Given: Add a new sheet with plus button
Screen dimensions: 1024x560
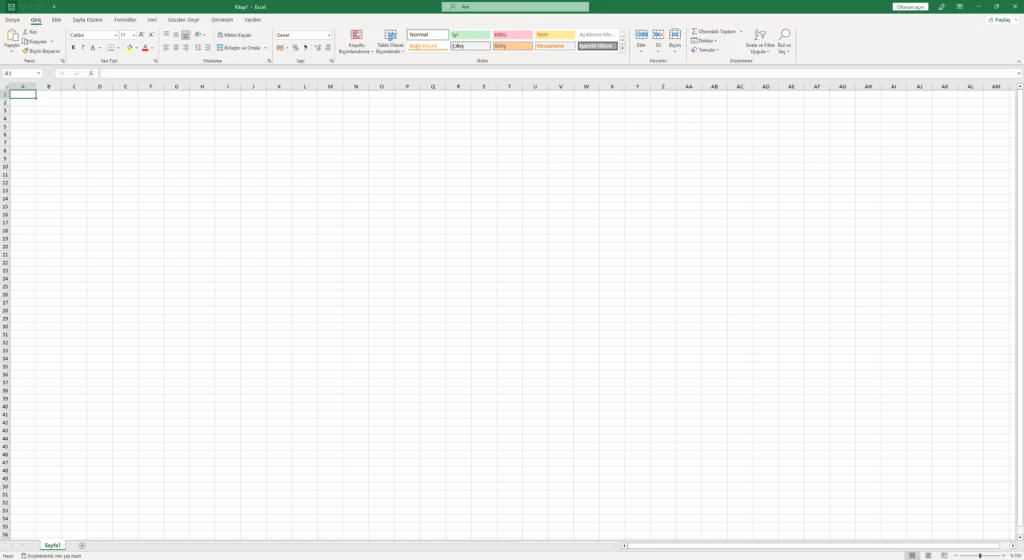Looking at the screenshot, I should click(82, 546).
